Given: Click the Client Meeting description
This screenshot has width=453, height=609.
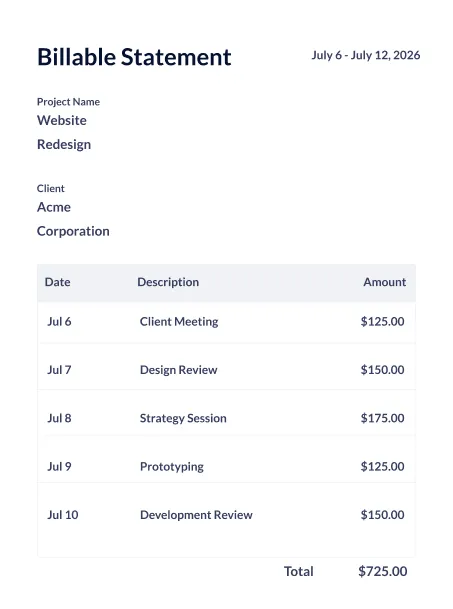Looking at the screenshot, I should (179, 322).
